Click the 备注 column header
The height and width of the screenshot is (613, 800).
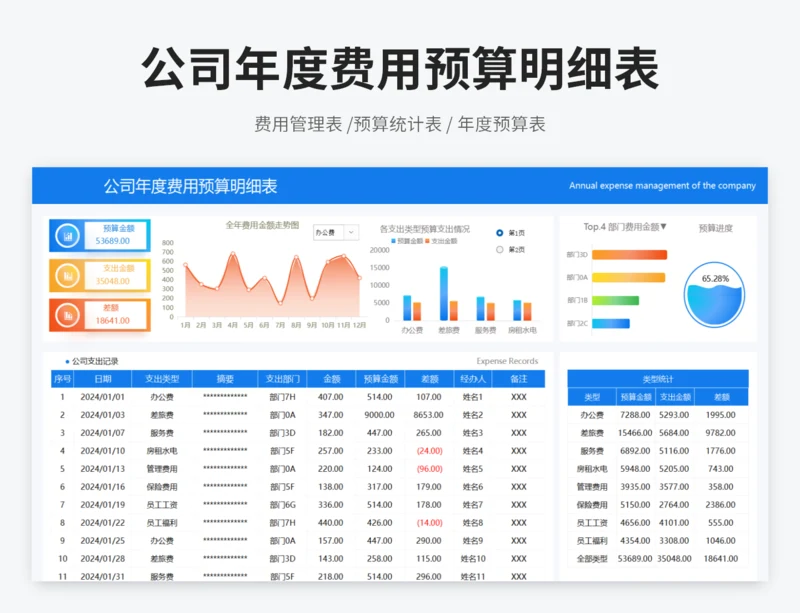pyautogui.click(x=518, y=379)
